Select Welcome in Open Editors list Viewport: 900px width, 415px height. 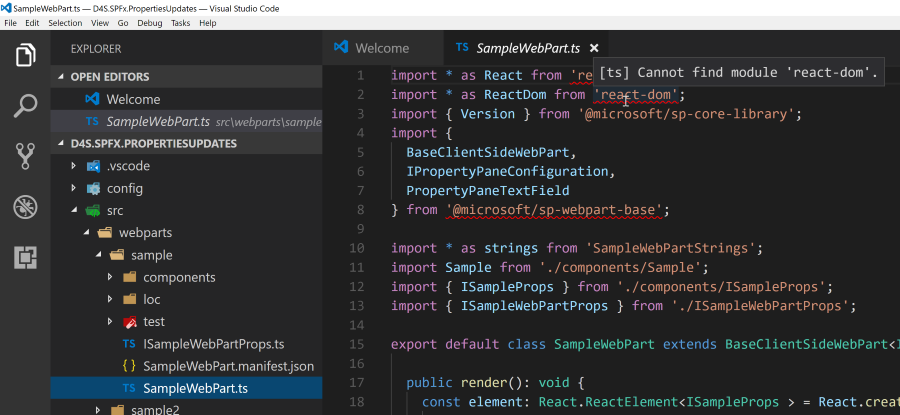pyautogui.click(x=187, y=99)
